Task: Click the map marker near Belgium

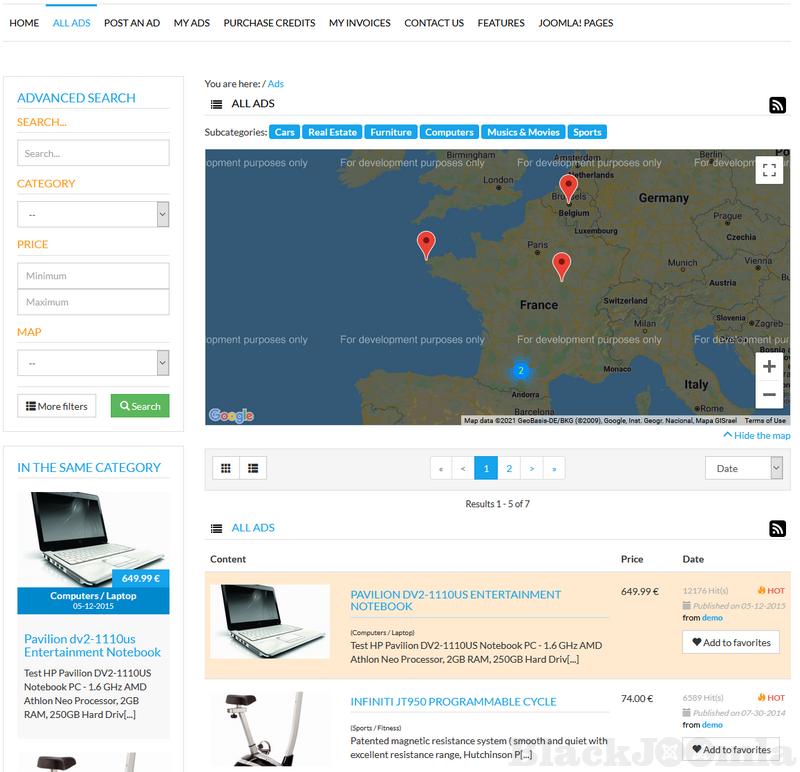Action: point(568,187)
